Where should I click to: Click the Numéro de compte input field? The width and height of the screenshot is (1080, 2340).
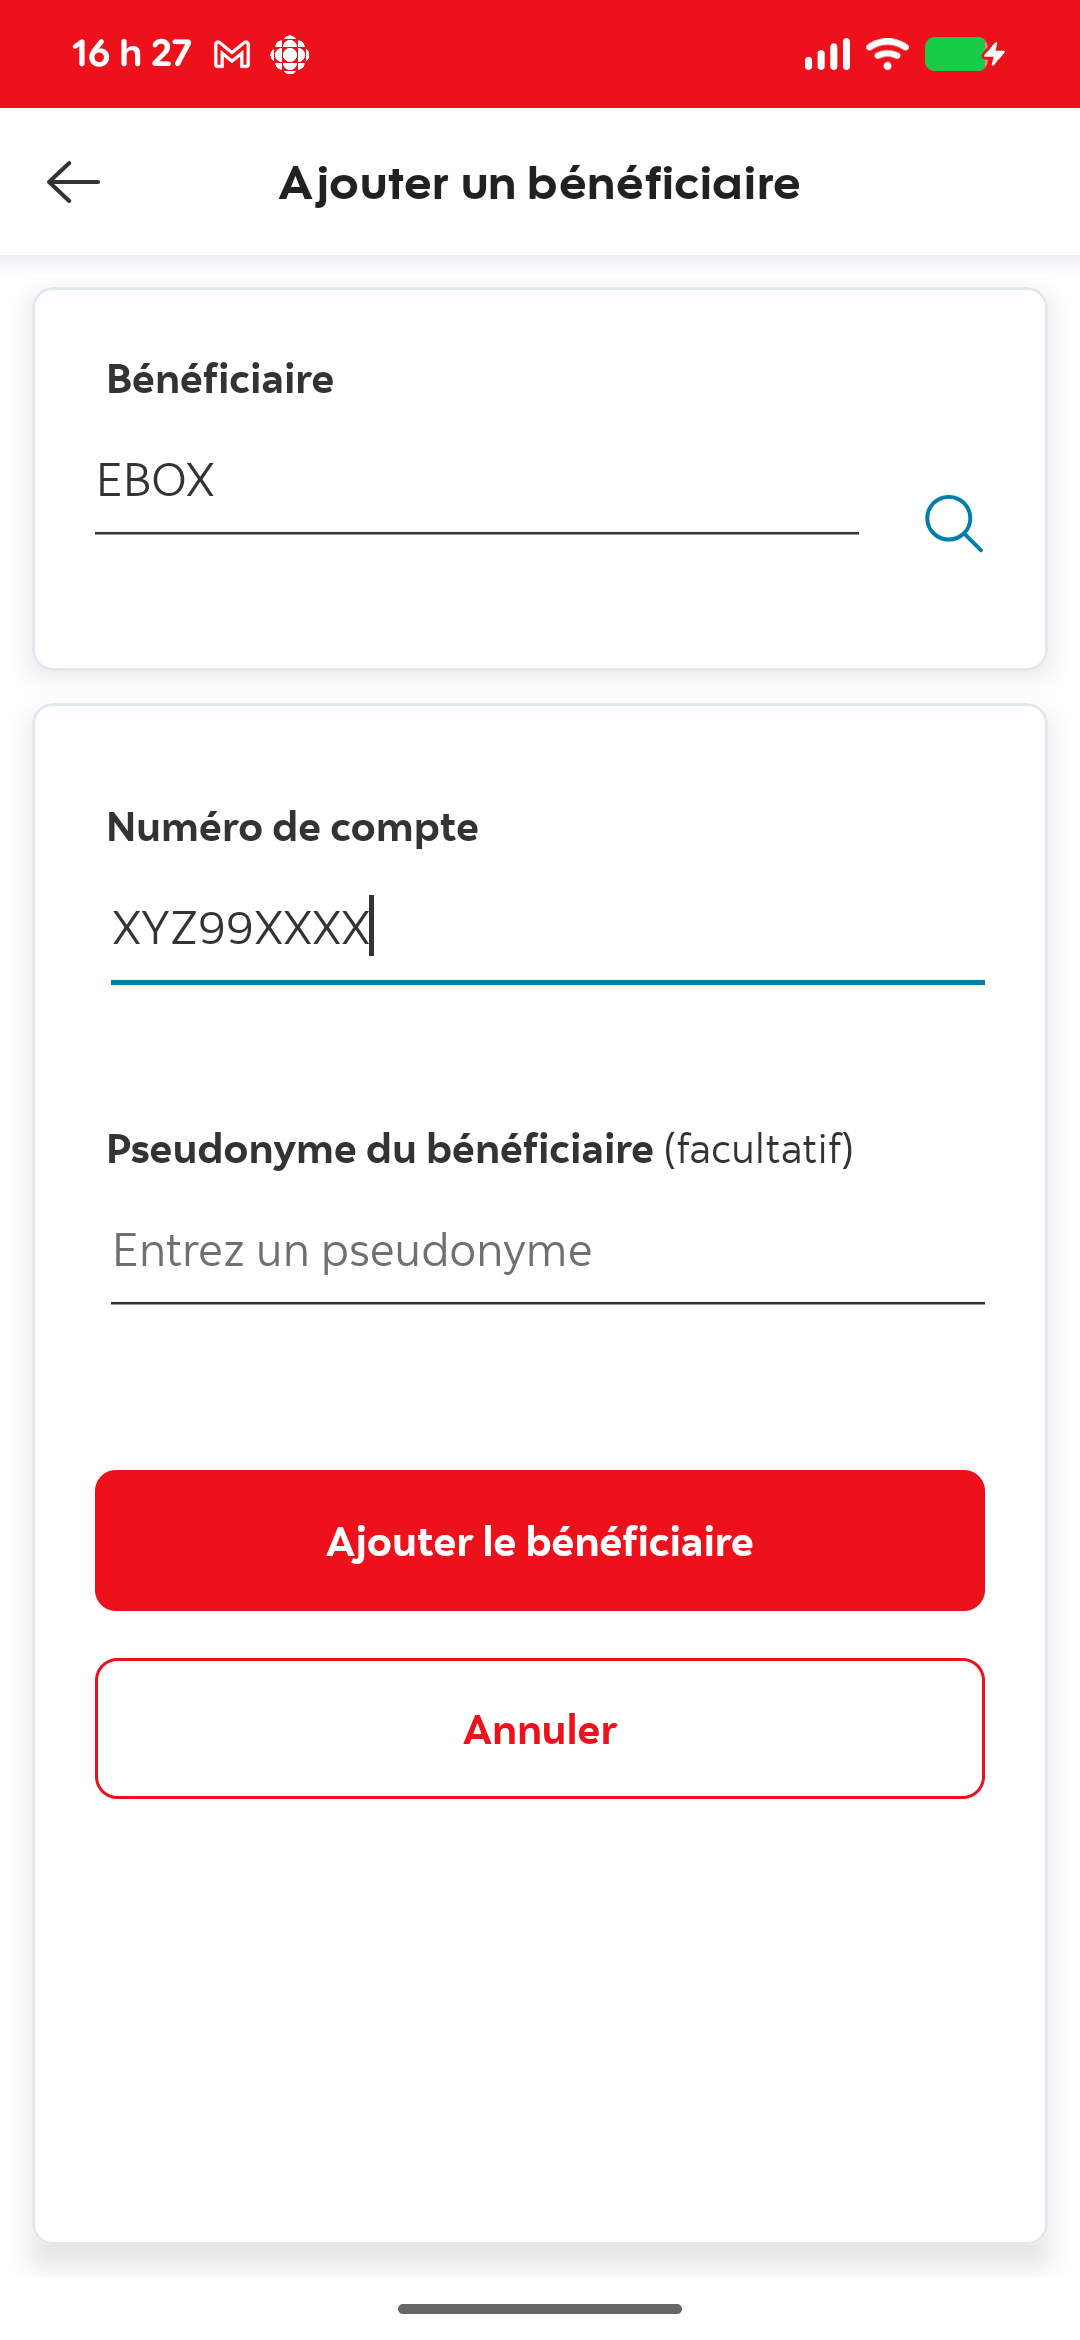[x=547, y=929]
